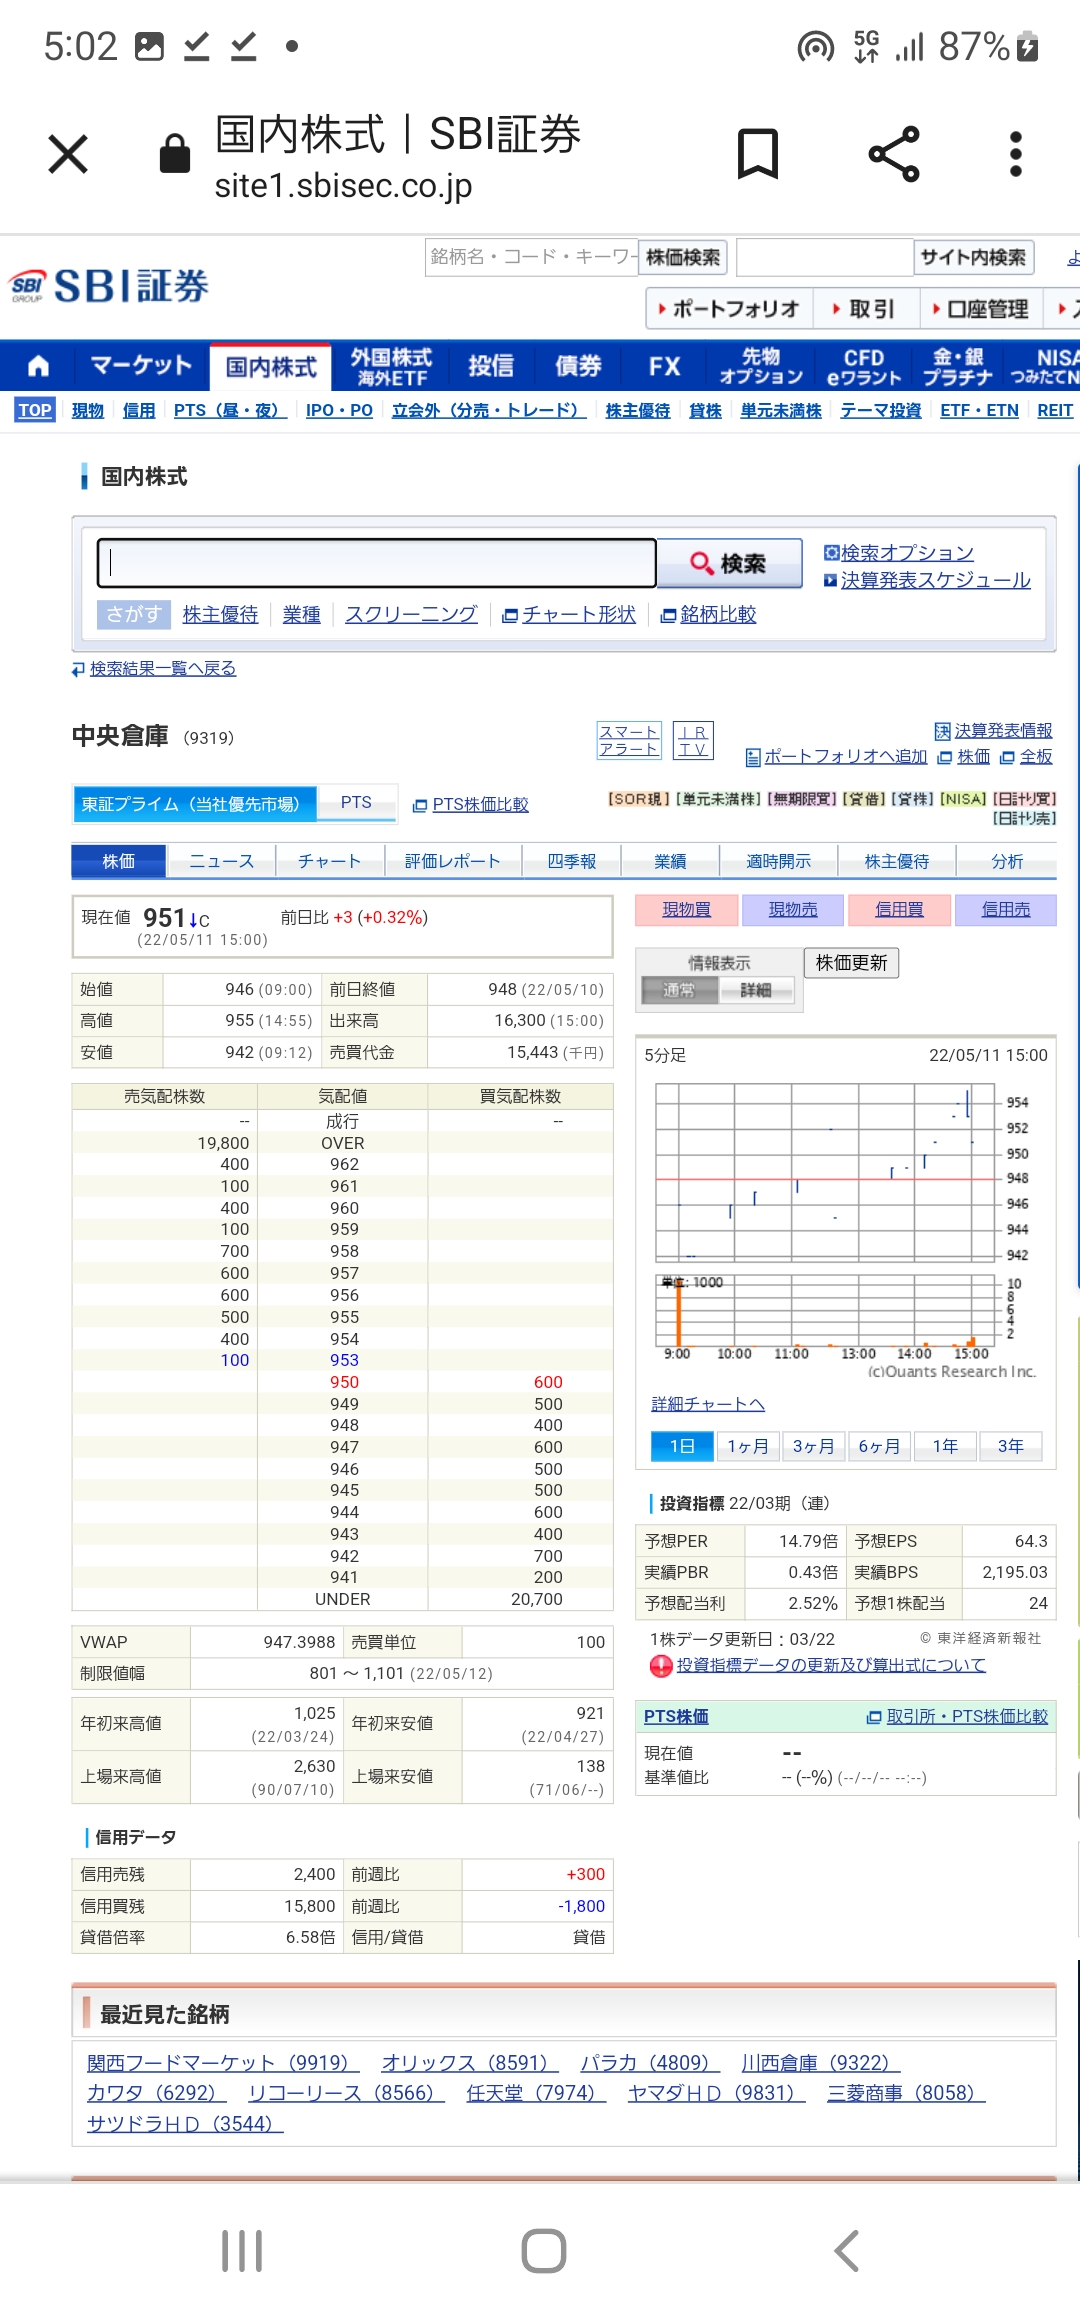Viewport: 1080px width, 2316px height.
Task: Focus the 銘柄名・コード keyword field
Action: coord(531,257)
